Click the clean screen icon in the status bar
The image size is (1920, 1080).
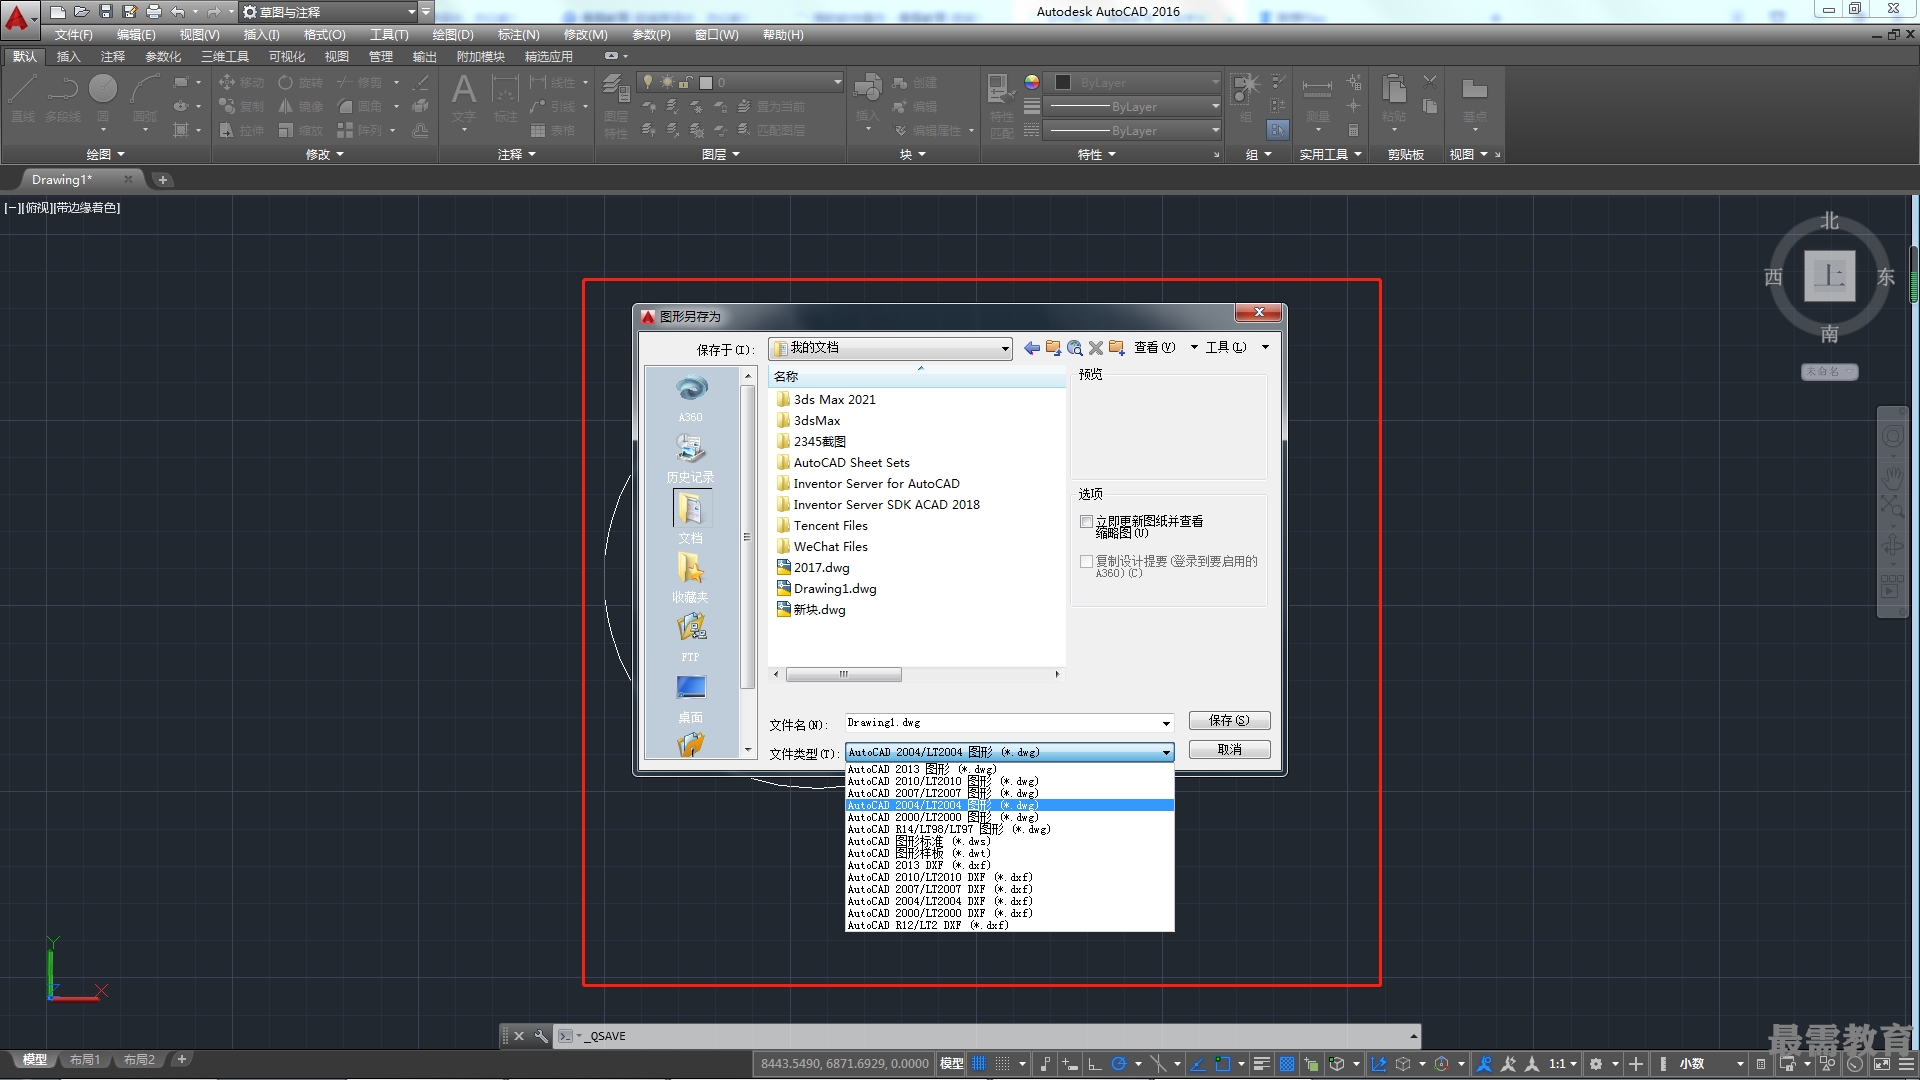click(x=1882, y=1064)
